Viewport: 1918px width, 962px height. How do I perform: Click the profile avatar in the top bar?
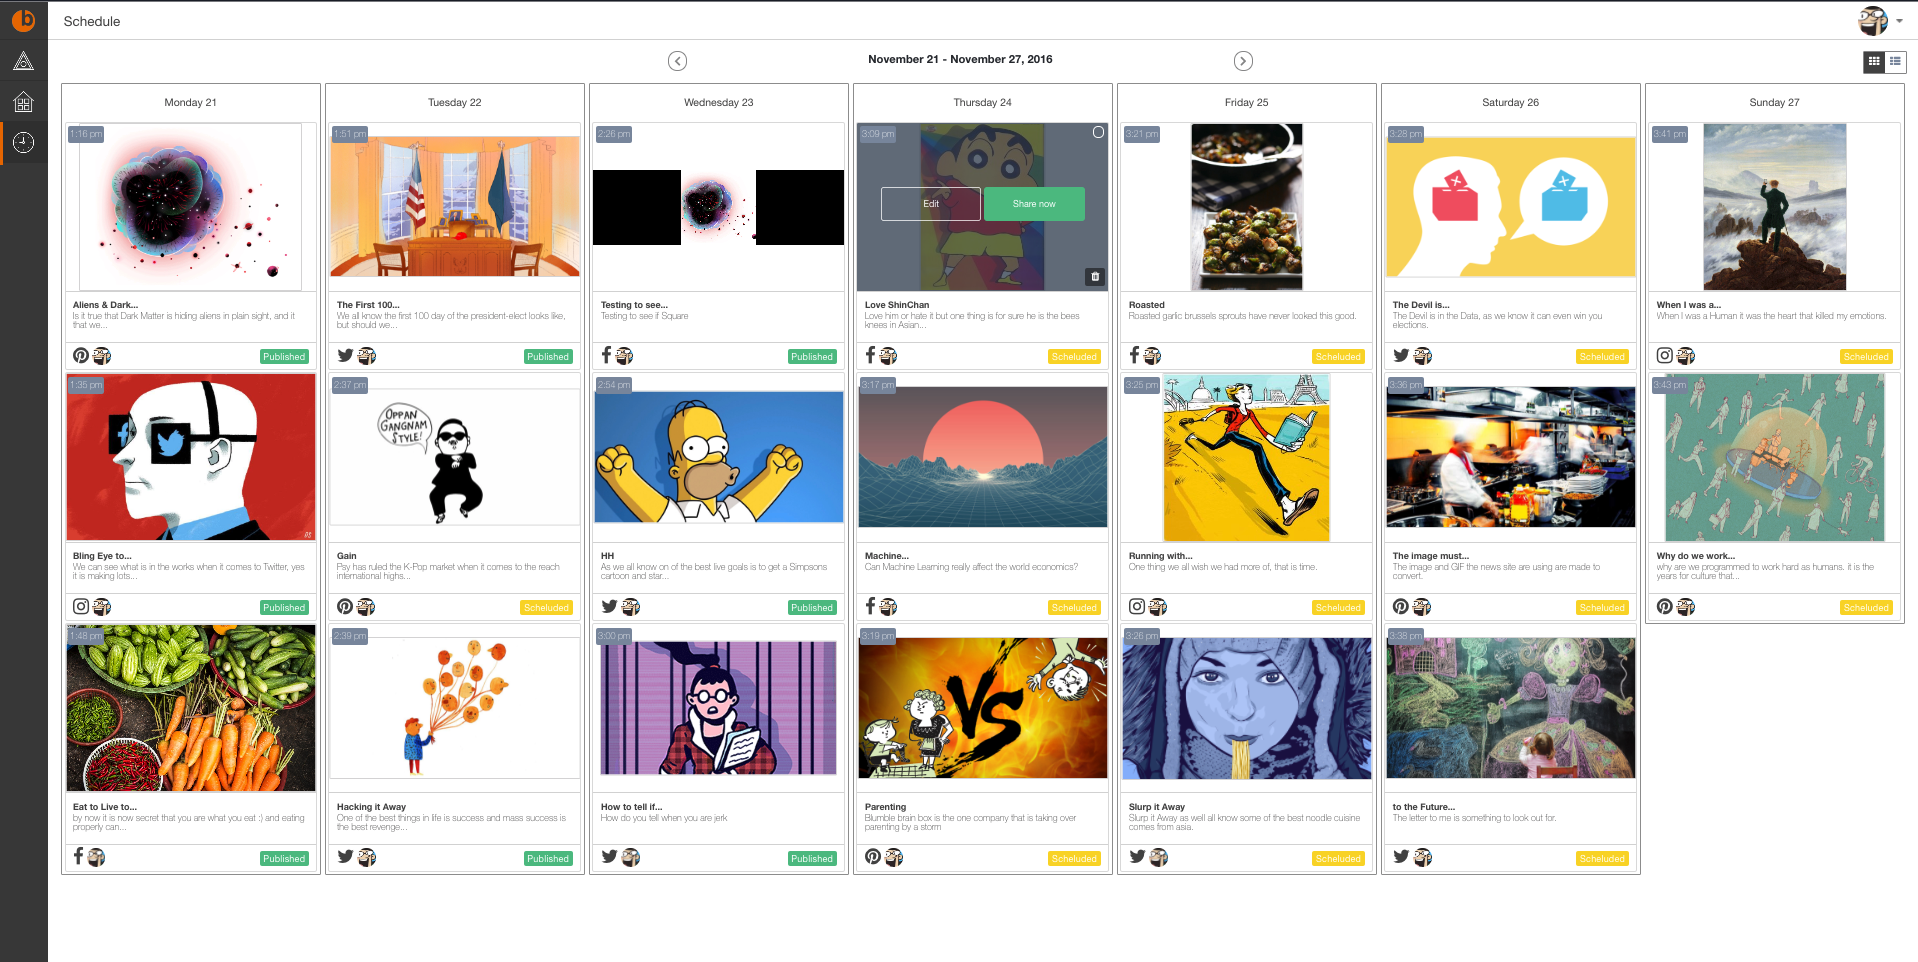click(1873, 20)
